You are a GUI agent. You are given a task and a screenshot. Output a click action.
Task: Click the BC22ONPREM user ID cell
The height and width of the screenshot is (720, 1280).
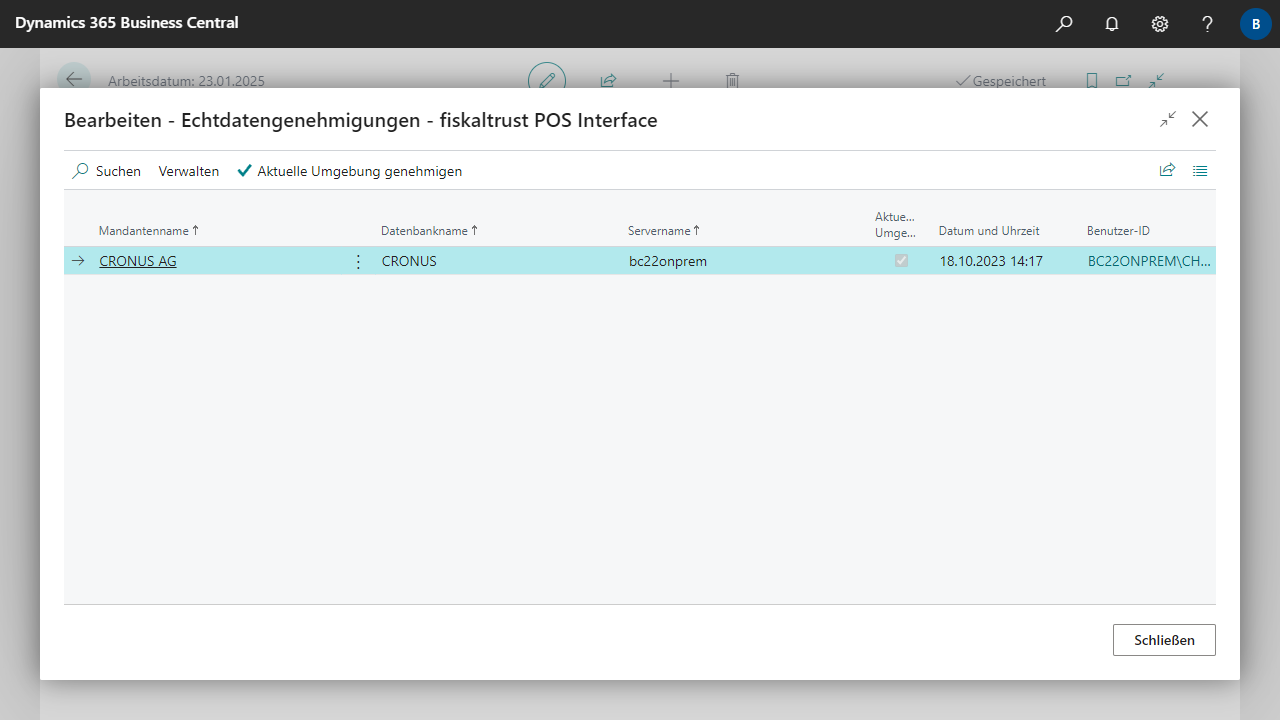(x=1149, y=261)
